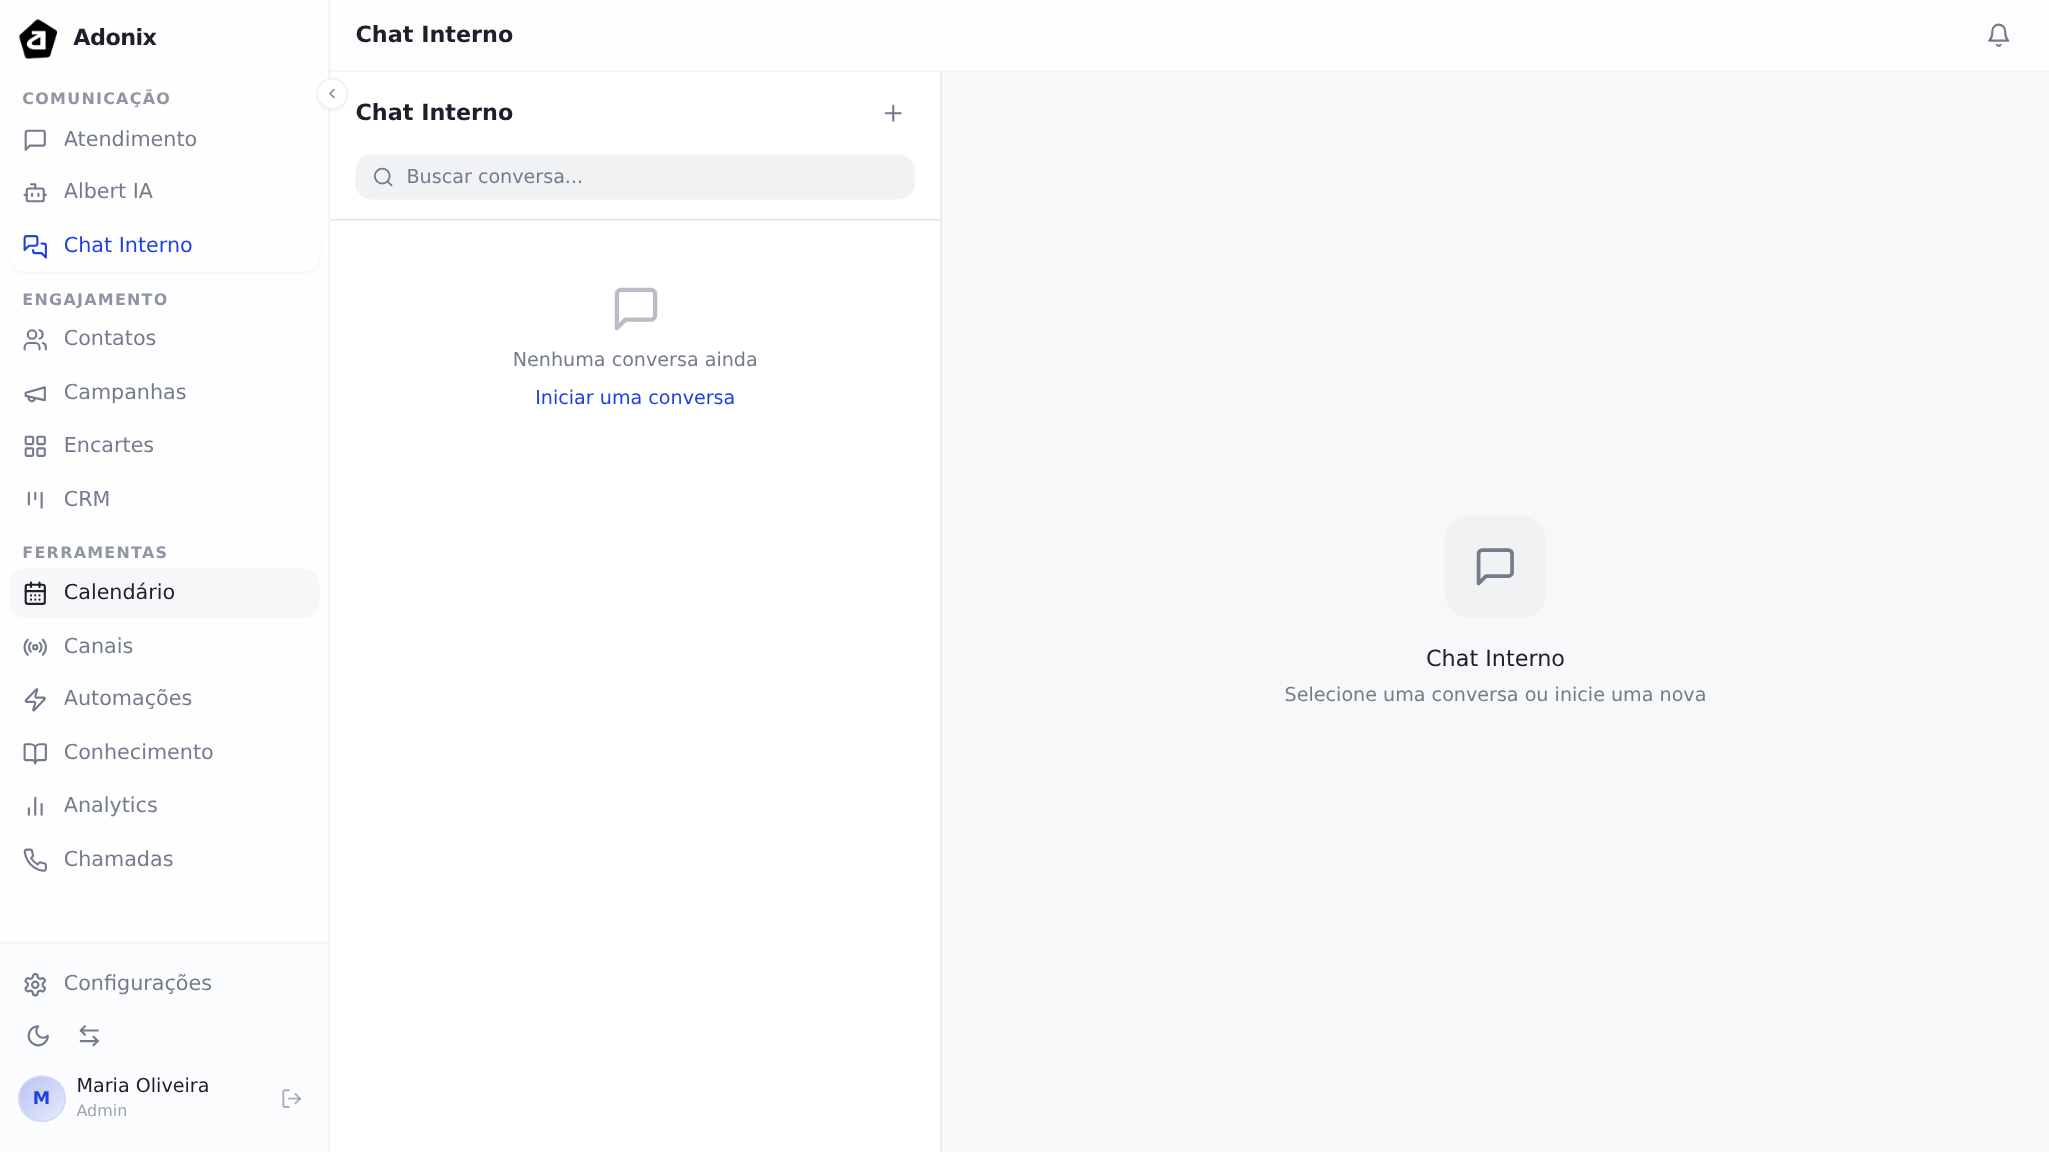Open the Encartes grid item

point(108,446)
